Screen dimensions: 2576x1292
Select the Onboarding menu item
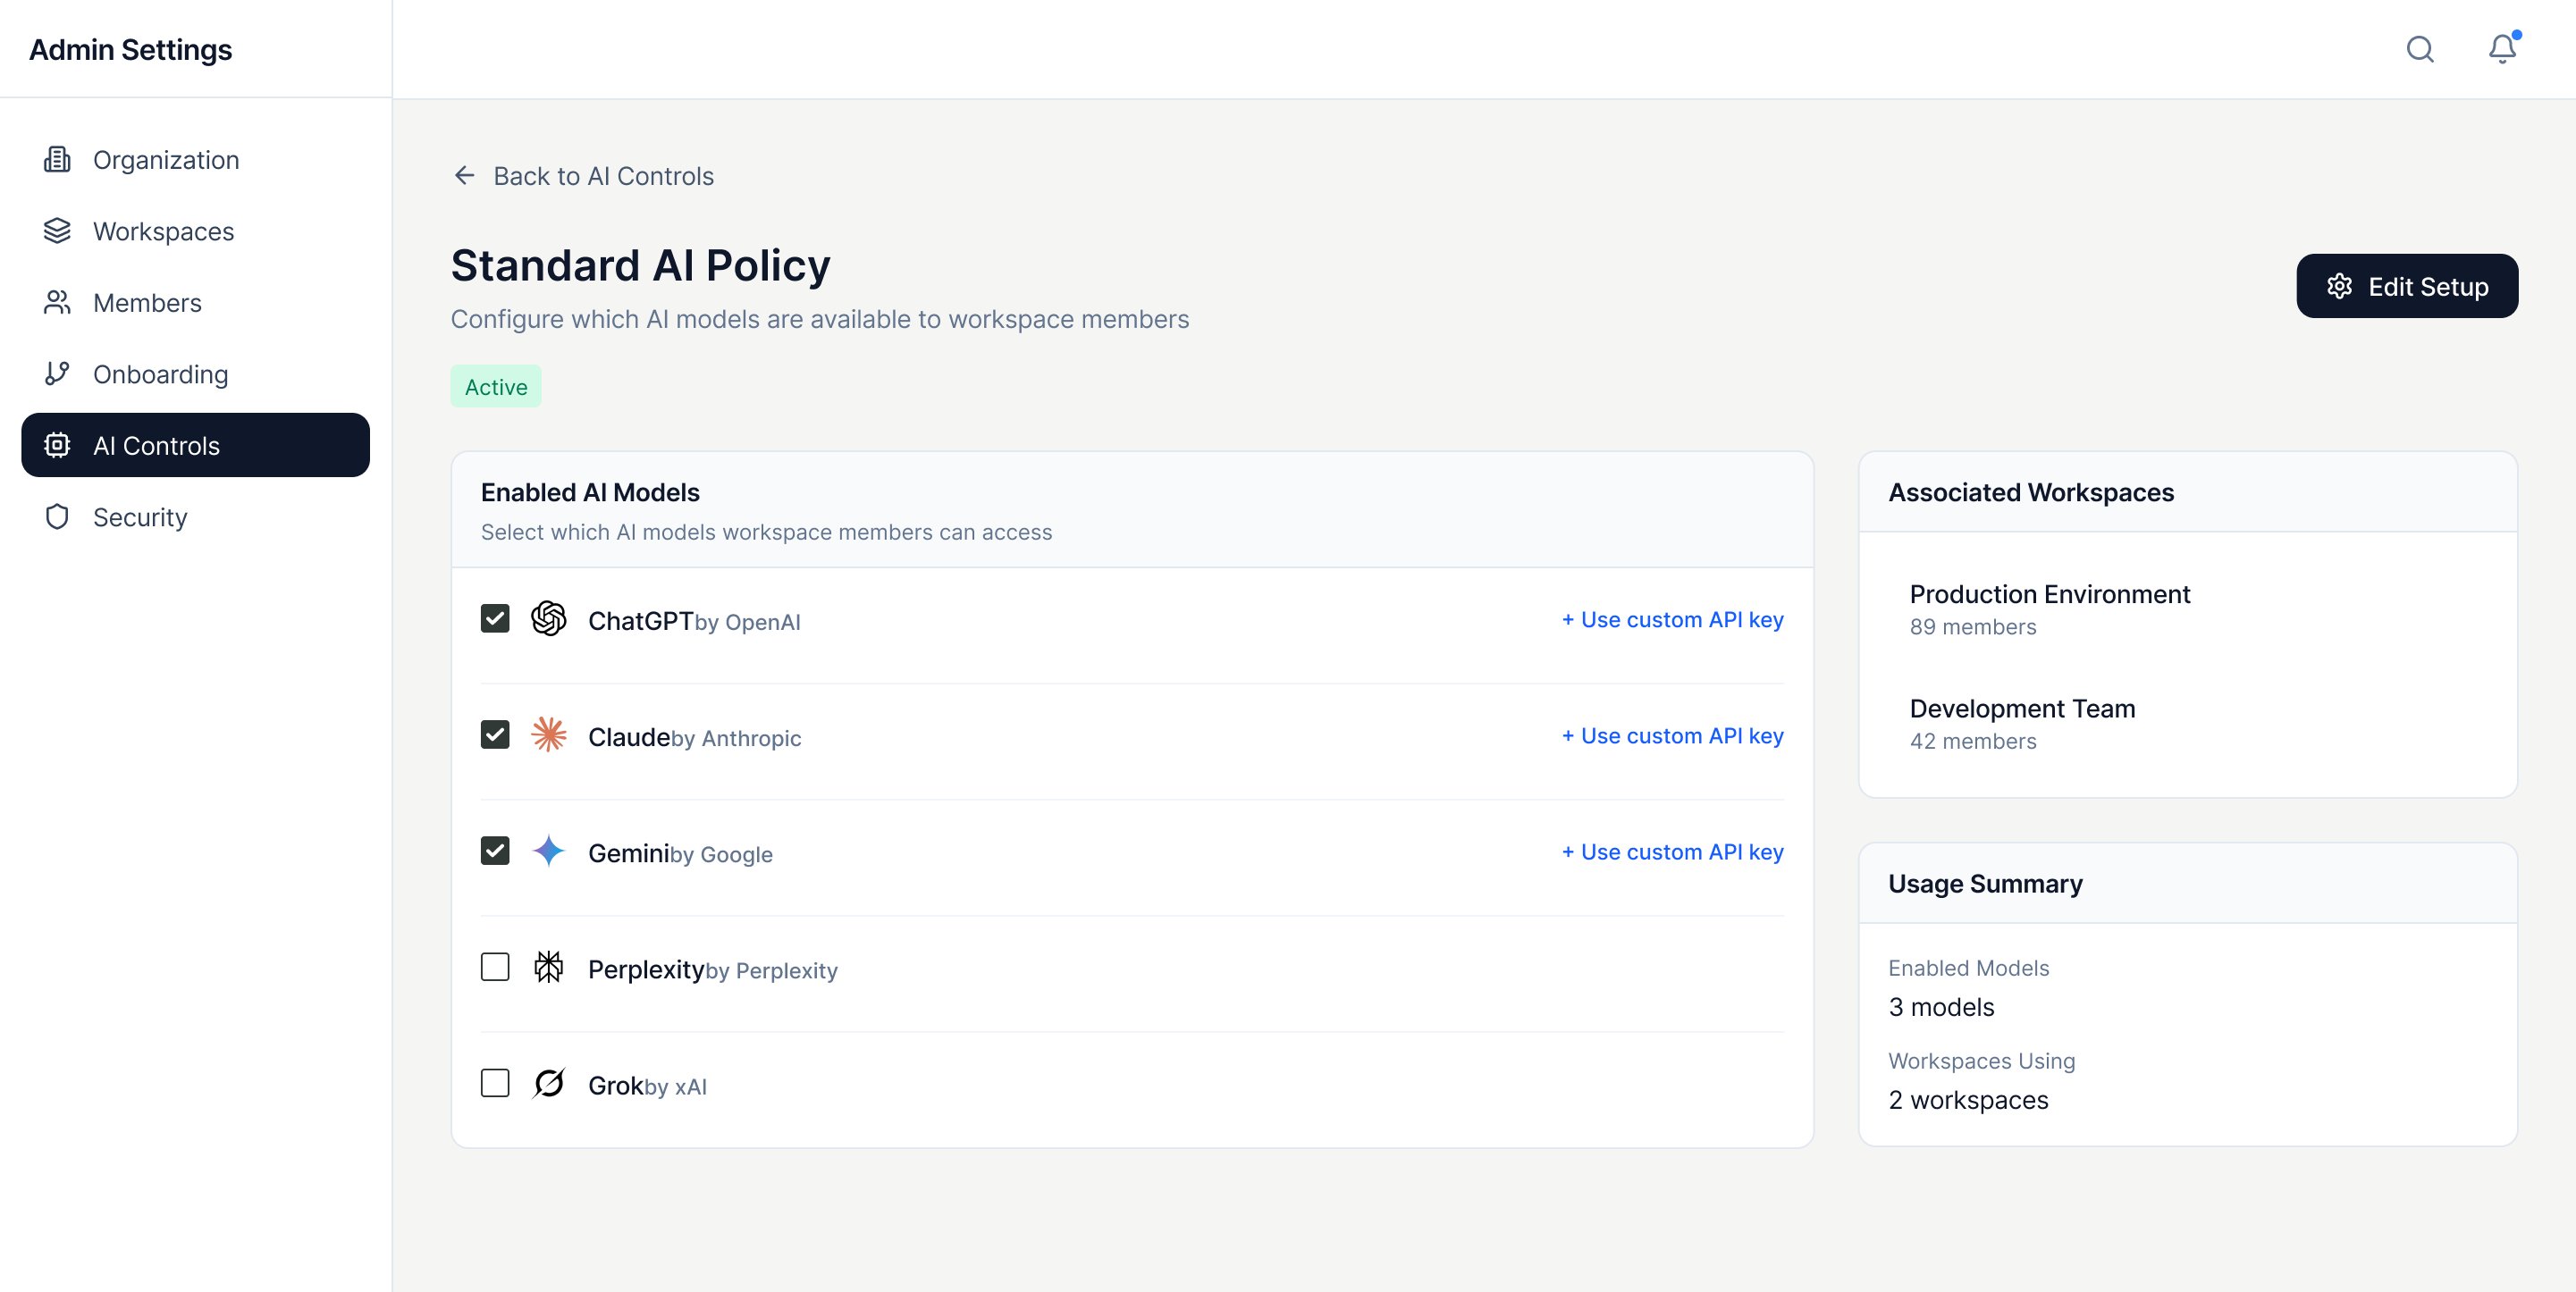(x=195, y=374)
